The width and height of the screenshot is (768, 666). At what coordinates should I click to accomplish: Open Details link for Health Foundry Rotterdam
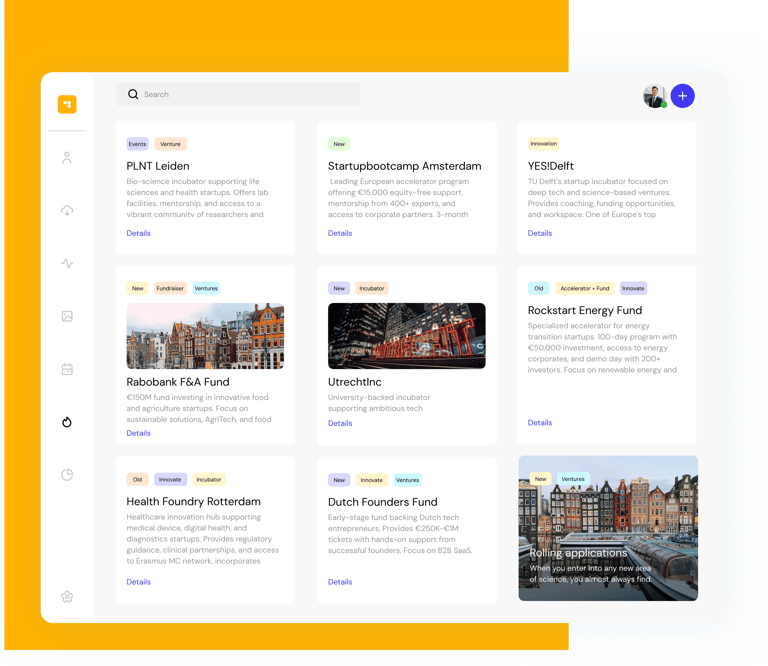coord(139,582)
